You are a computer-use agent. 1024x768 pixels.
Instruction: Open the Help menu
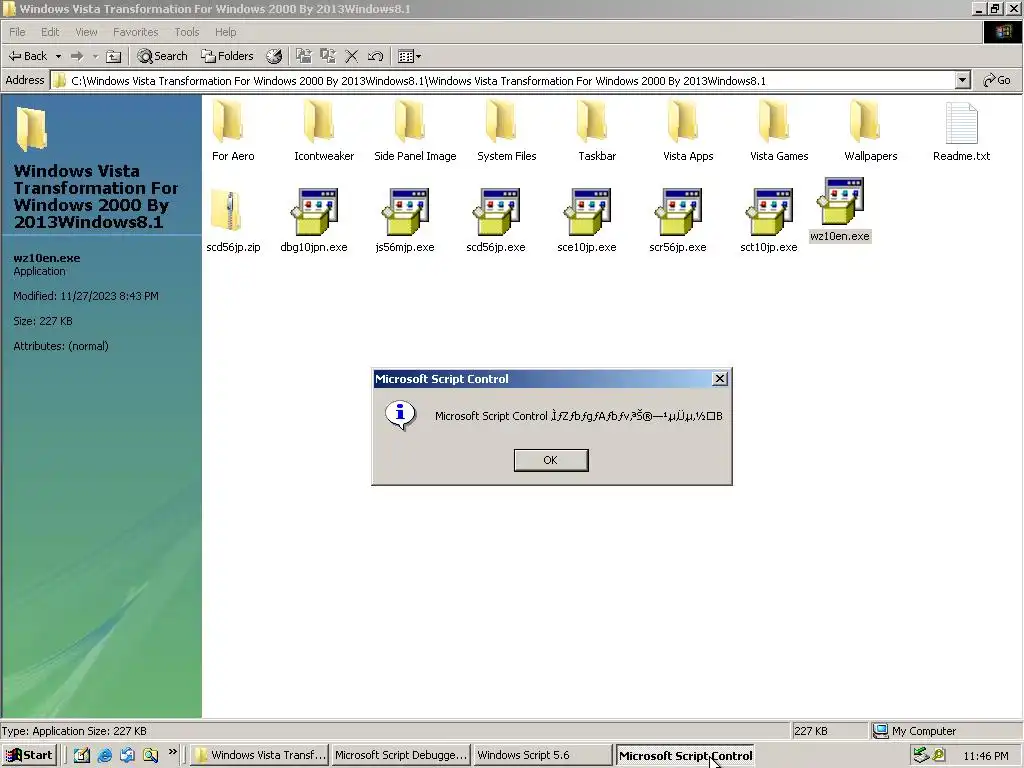click(x=225, y=32)
